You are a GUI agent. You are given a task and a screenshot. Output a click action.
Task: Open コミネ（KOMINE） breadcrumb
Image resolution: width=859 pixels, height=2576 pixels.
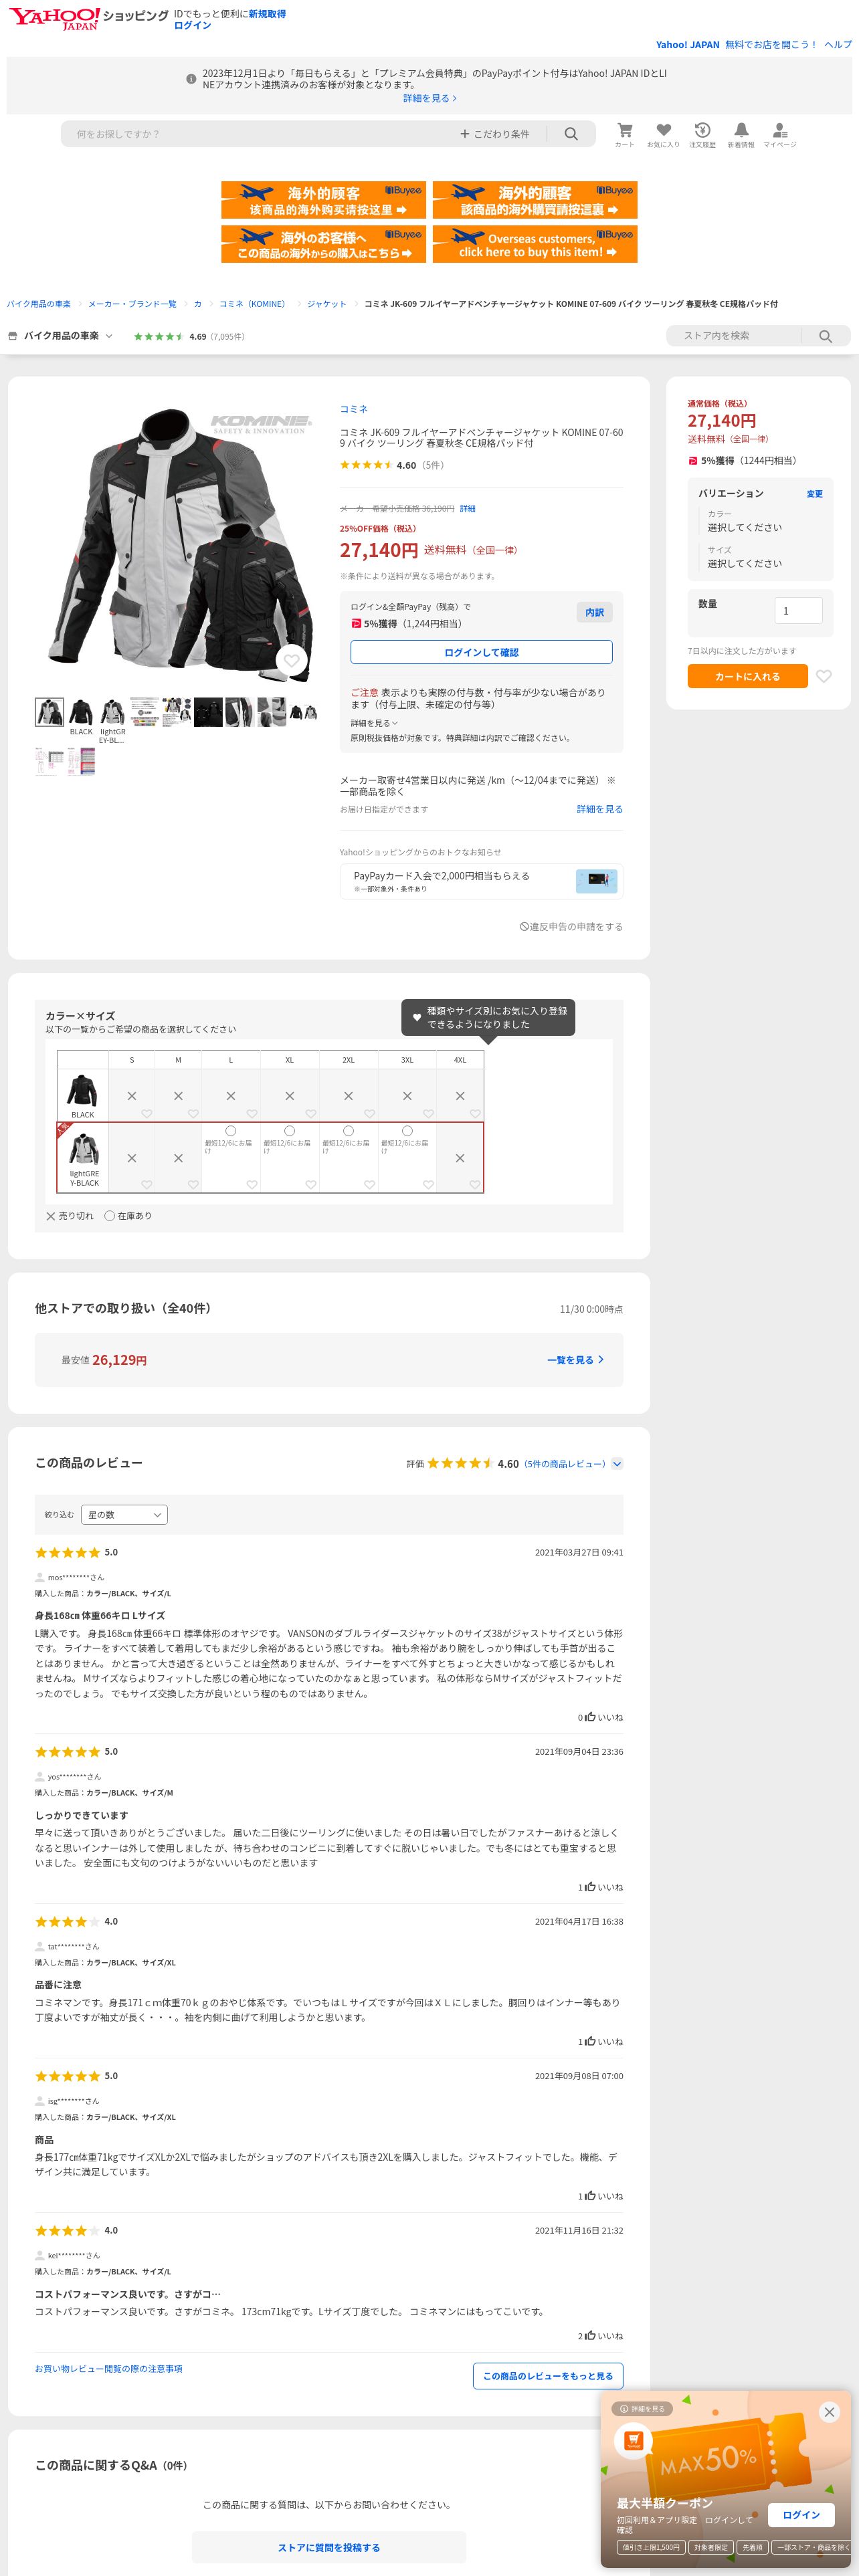point(254,304)
